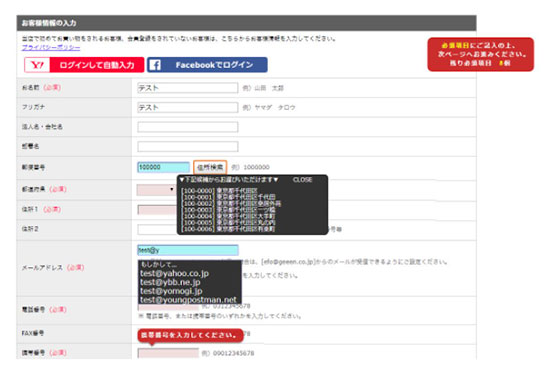This screenshot has height=368, width=550.
Task: Click the red required-items notice box
Action: tap(481, 54)
